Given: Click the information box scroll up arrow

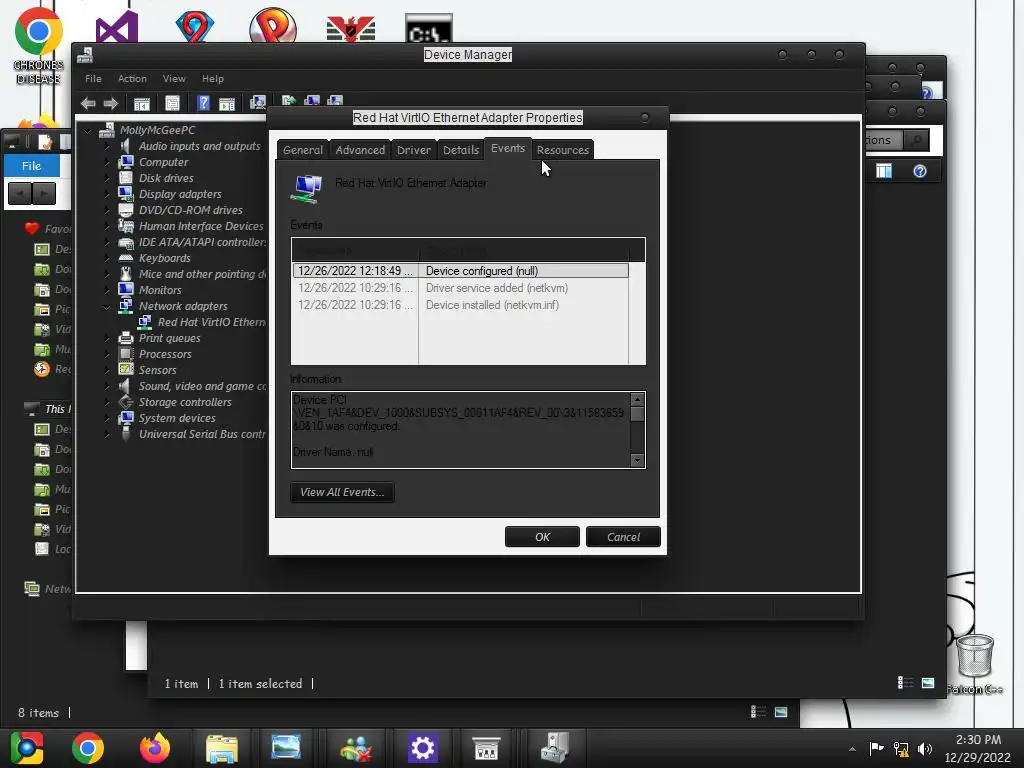Looking at the screenshot, I should 637,399.
